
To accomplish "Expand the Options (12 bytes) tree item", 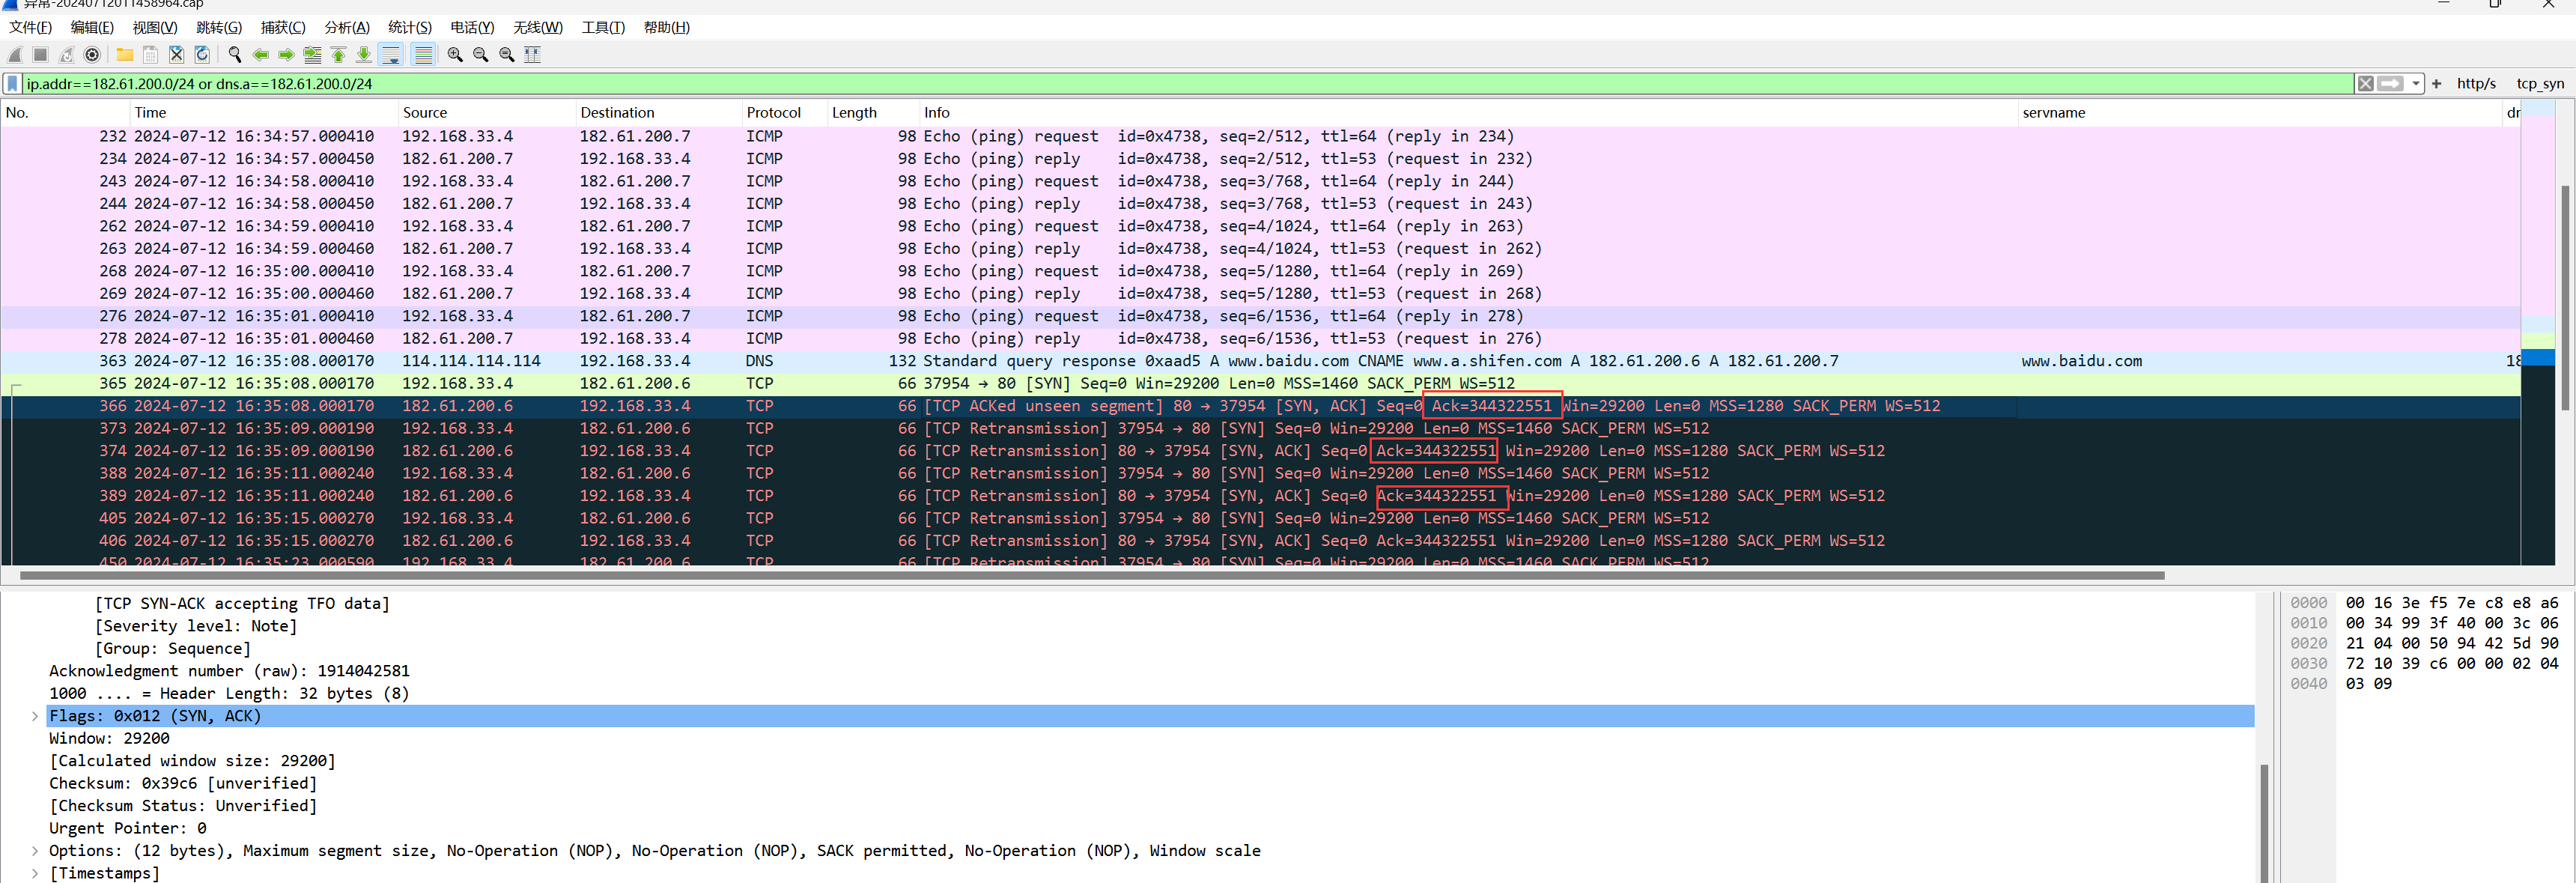I will click(35, 851).
